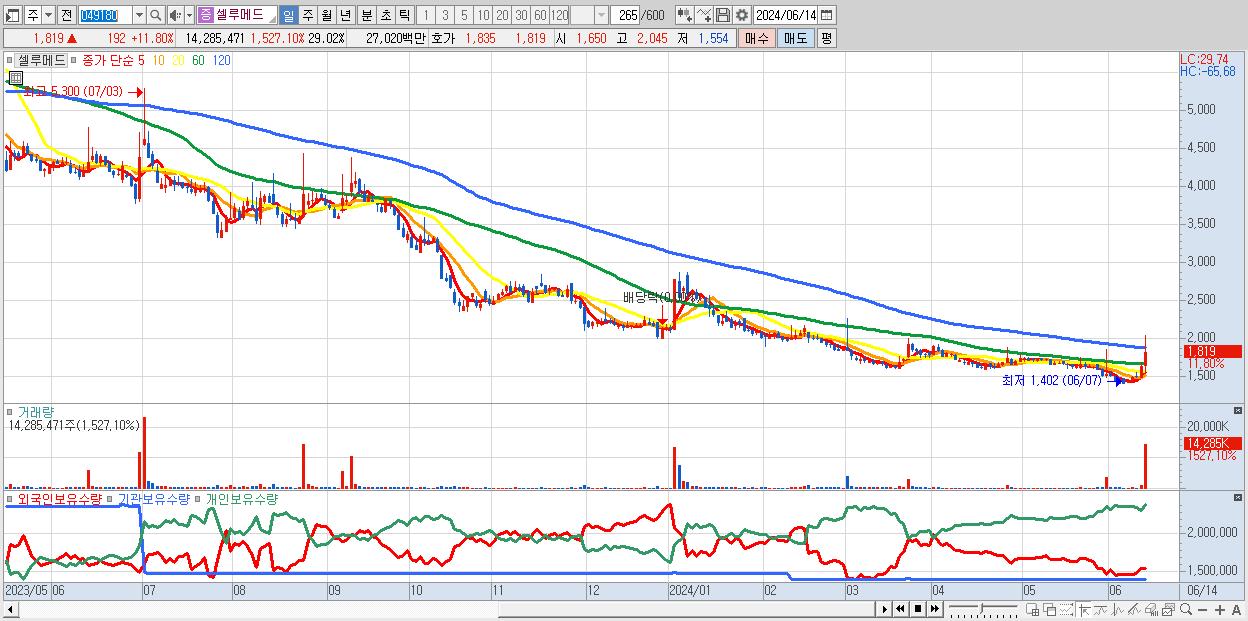Select the 주 weekly period toggle
1248x621 pixels.
coord(307,16)
